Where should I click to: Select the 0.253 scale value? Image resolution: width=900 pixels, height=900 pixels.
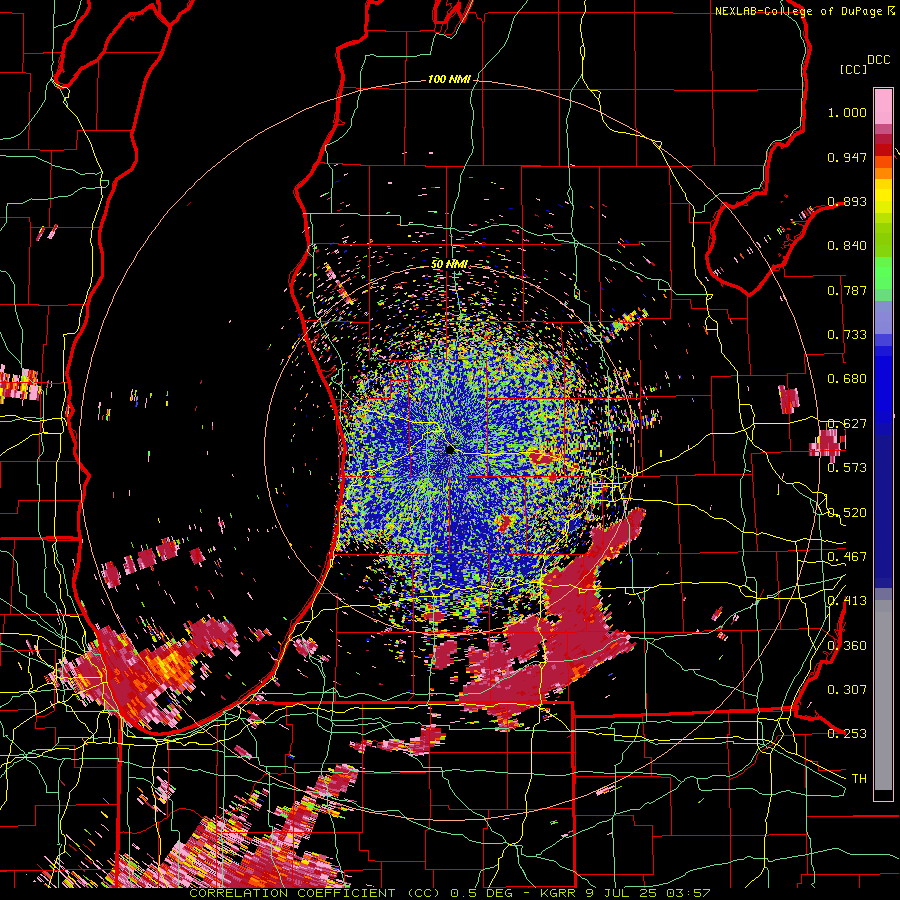point(847,734)
